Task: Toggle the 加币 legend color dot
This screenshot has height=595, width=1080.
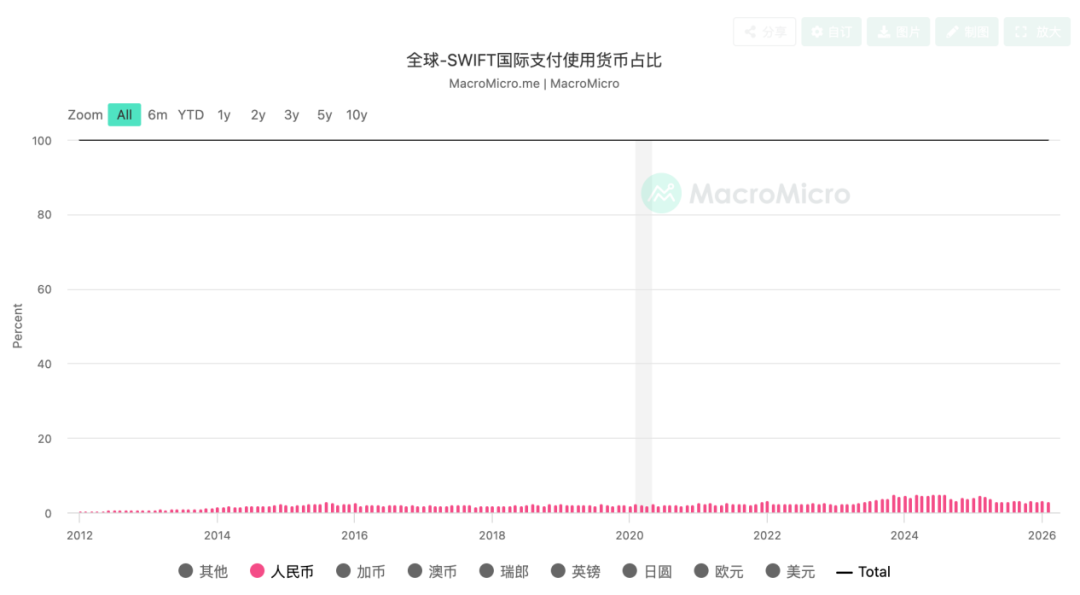Action: click(344, 571)
